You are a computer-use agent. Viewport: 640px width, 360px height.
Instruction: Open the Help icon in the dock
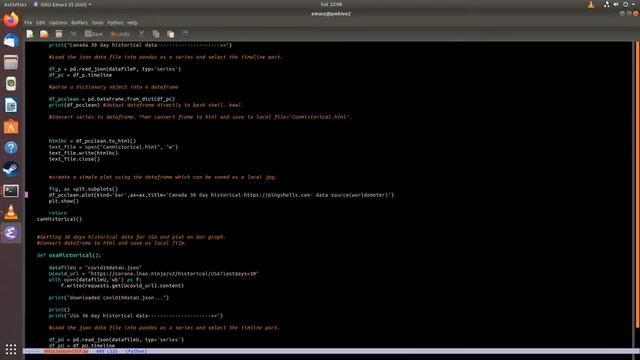pos(11,148)
